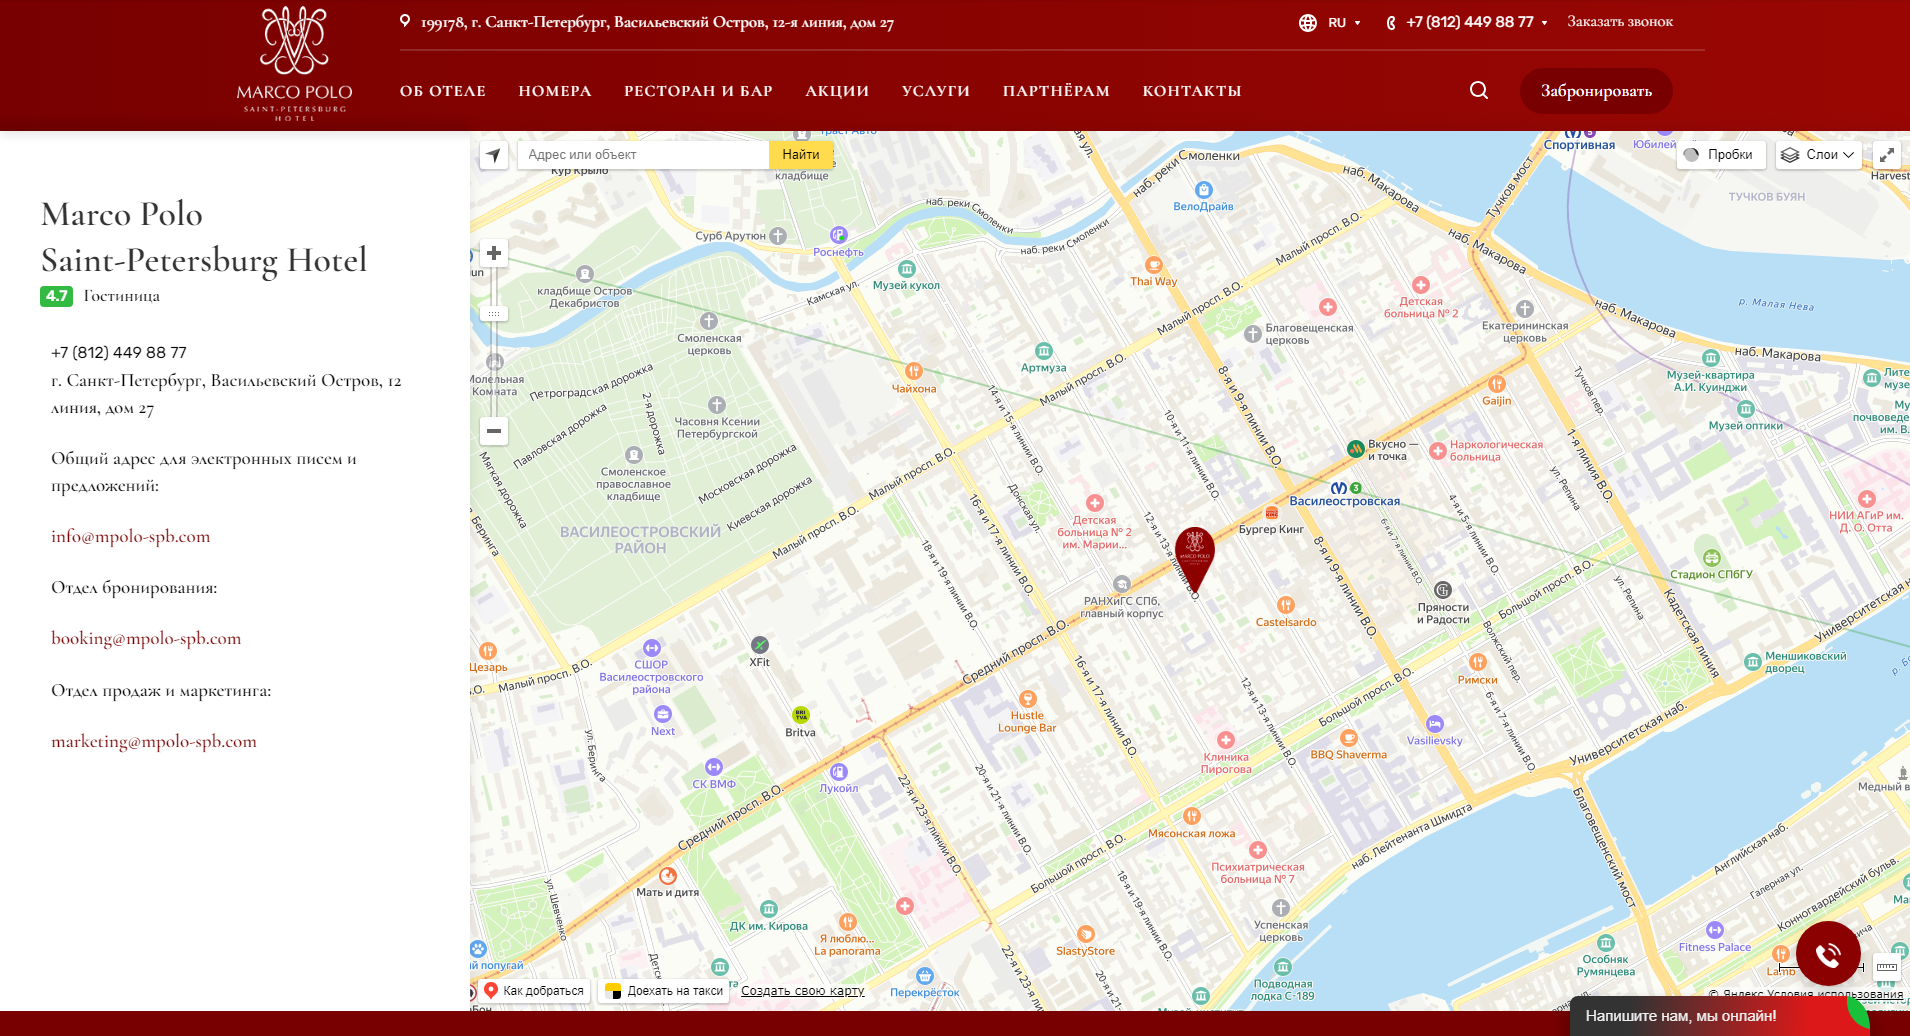
Task: Open the КОНТАКТЫ menu item
Action: click(1192, 91)
